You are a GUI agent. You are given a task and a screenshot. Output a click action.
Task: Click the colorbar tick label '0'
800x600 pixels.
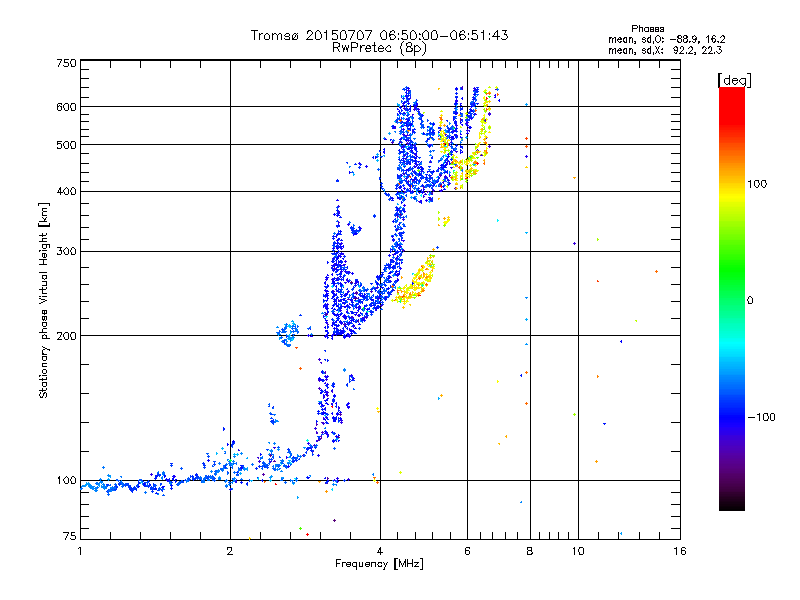pyautogui.click(x=750, y=301)
